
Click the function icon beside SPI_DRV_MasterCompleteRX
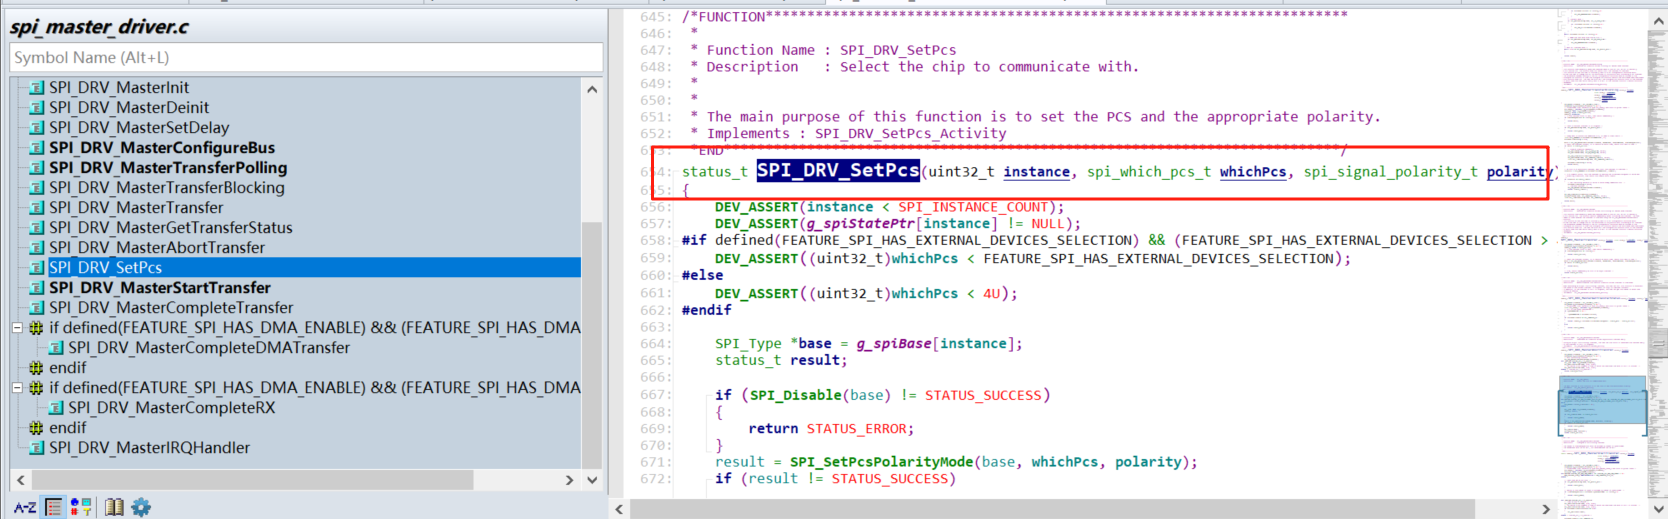point(56,408)
